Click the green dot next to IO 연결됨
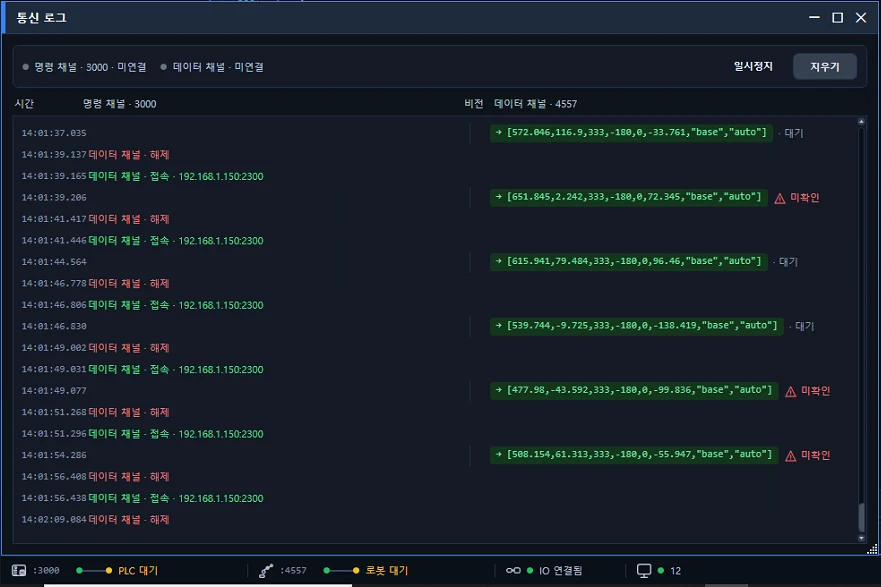The image size is (881, 587). tap(530, 571)
